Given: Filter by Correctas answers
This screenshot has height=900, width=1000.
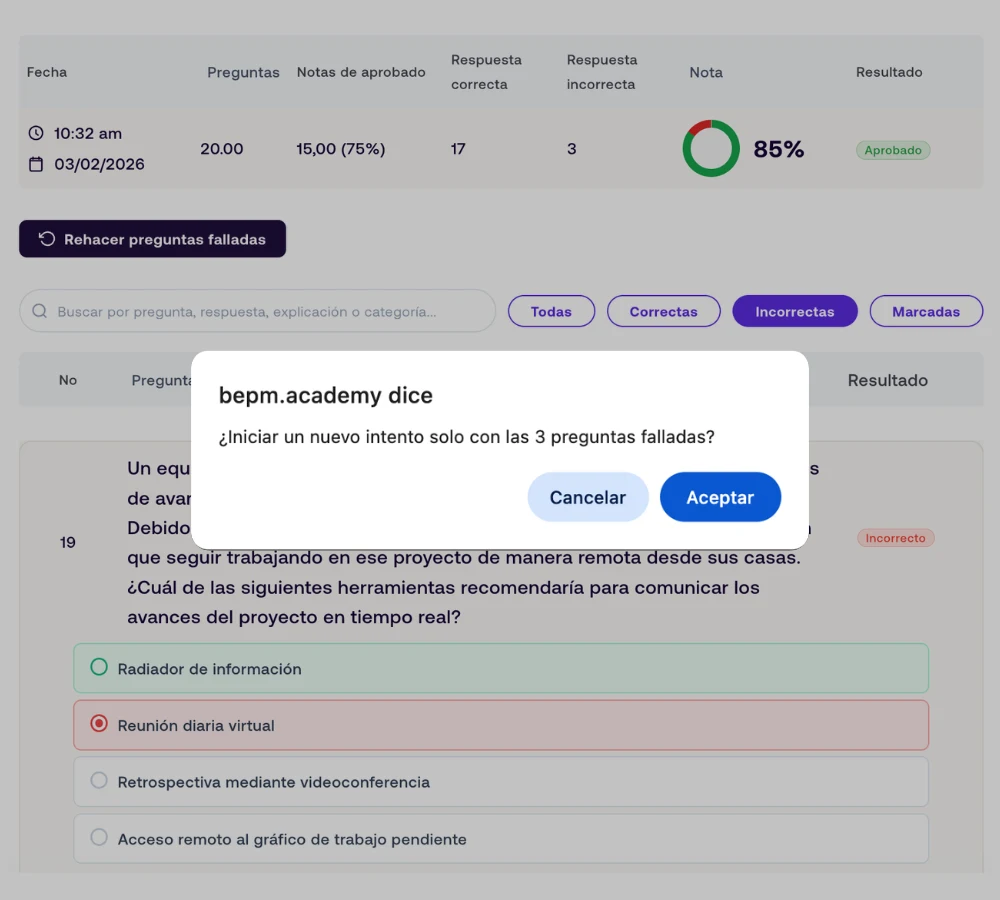Looking at the screenshot, I should coord(663,311).
